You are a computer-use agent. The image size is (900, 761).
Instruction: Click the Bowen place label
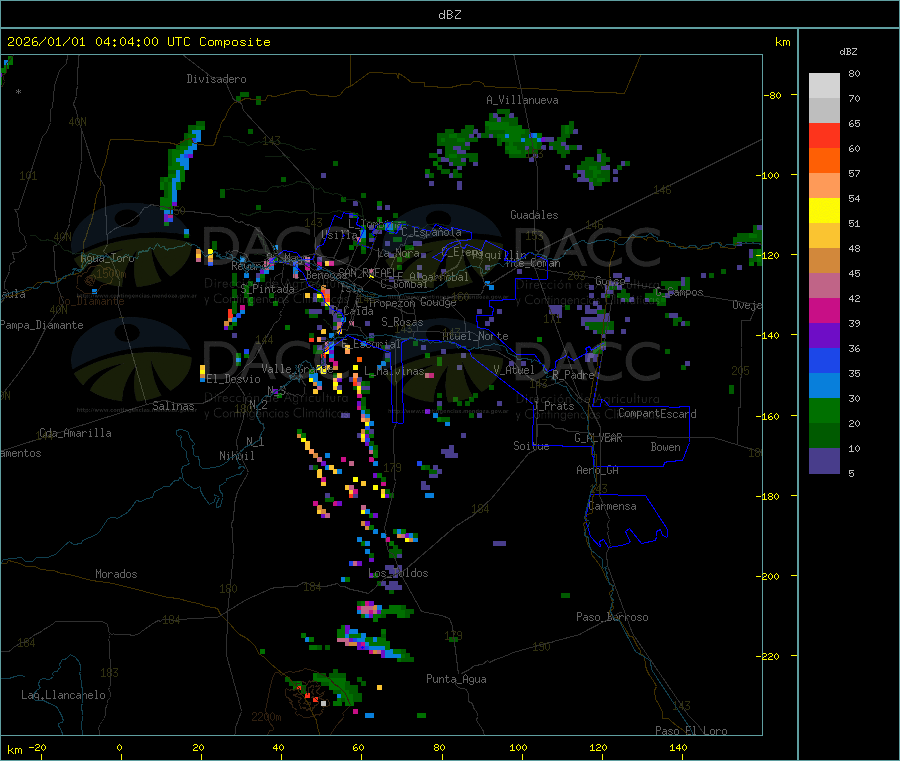pyautogui.click(x=665, y=447)
